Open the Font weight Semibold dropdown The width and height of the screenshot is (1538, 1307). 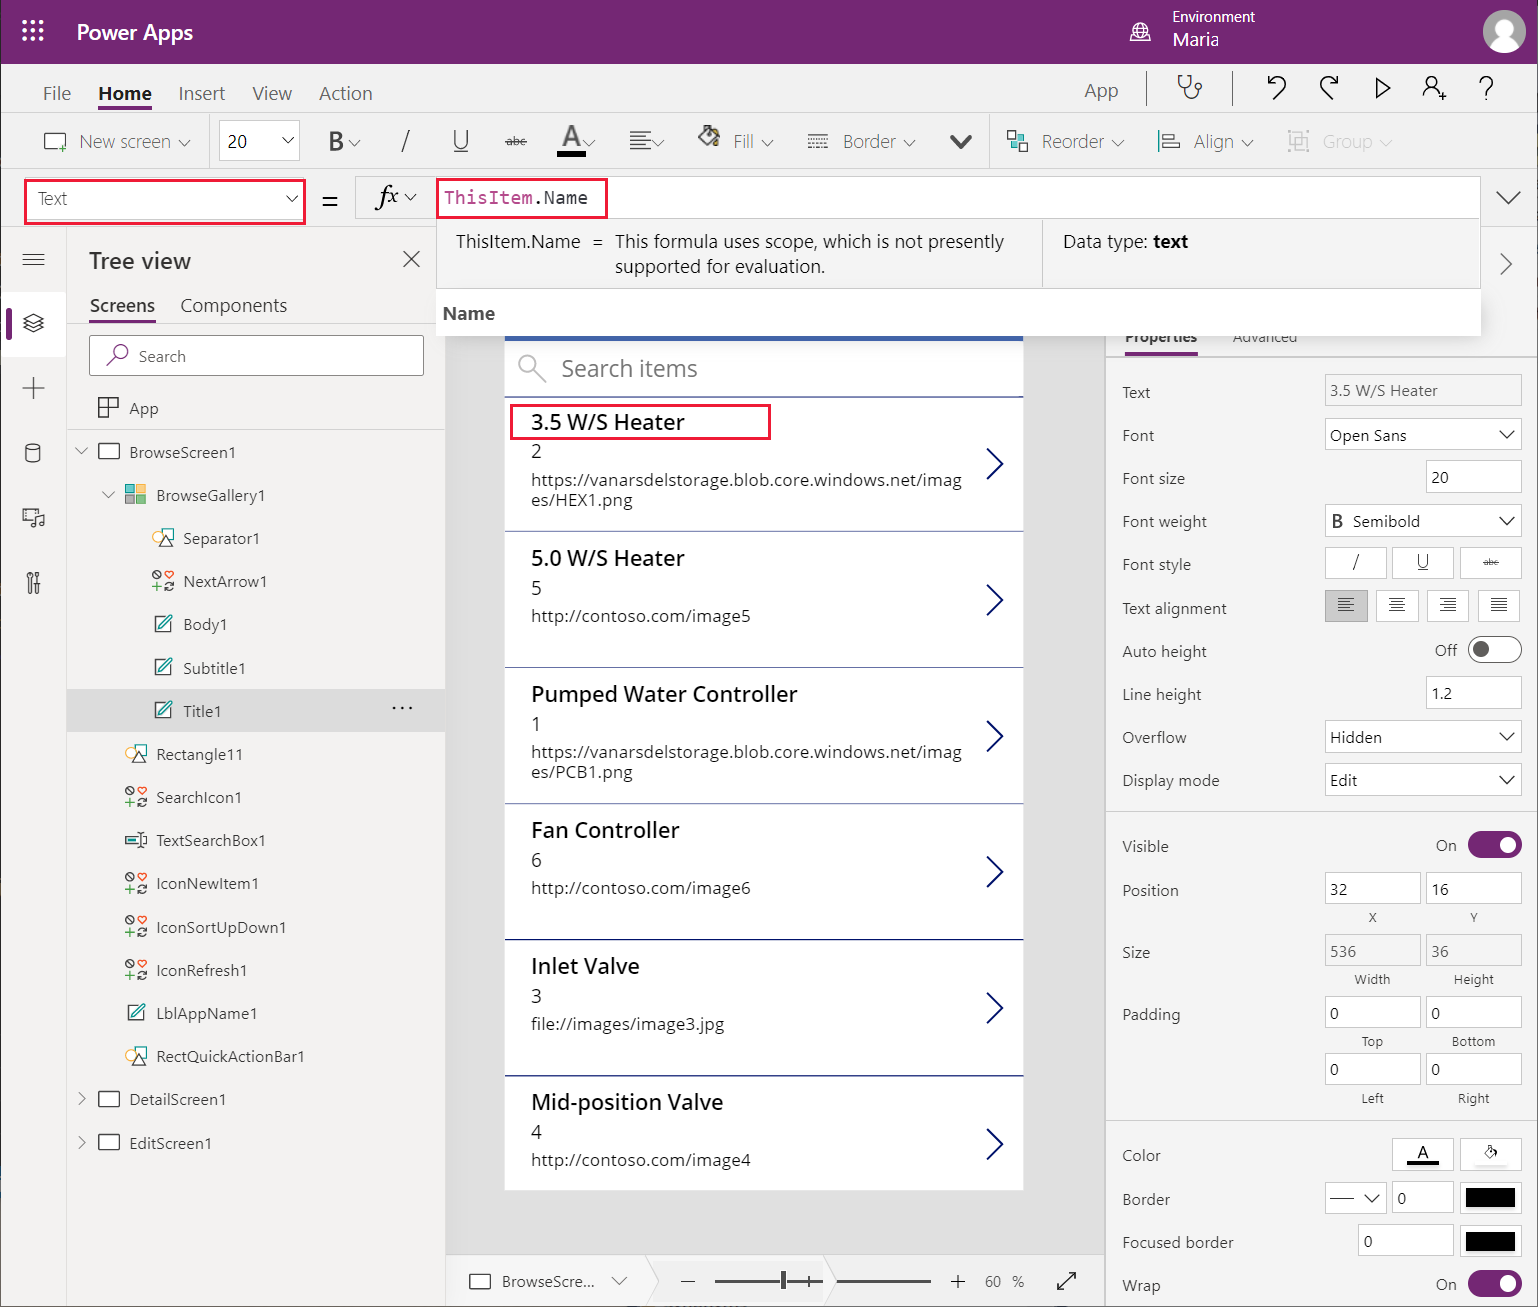[1422, 521]
